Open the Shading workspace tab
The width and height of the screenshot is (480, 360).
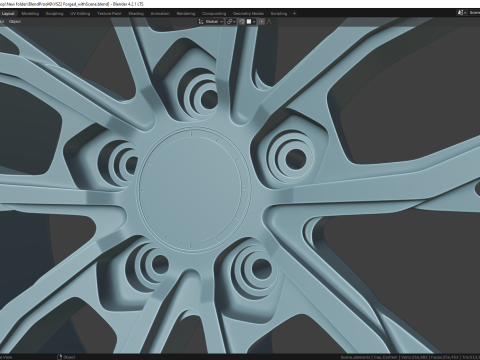(x=136, y=14)
